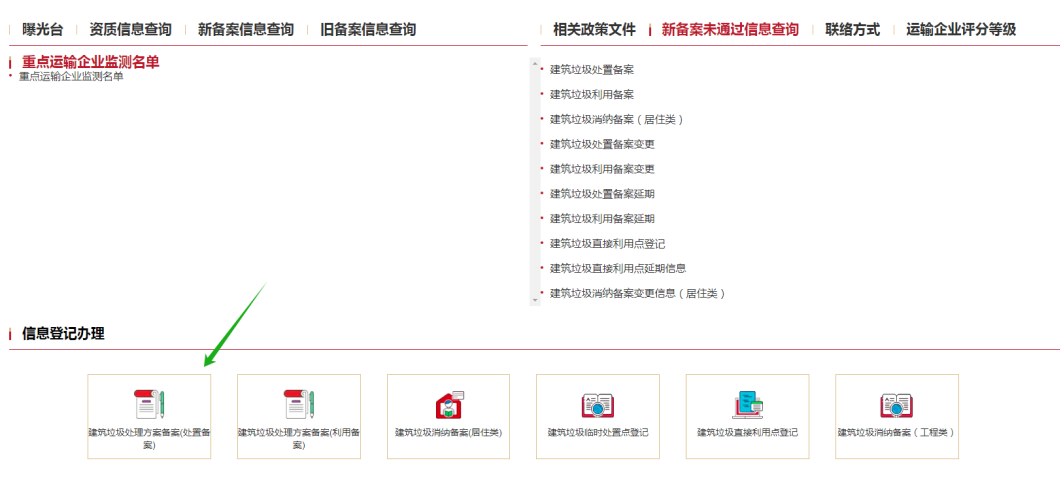Screen dimensions: 1060x484
Task: Open the 相关政策文件 tab
Action: (x=594, y=30)
